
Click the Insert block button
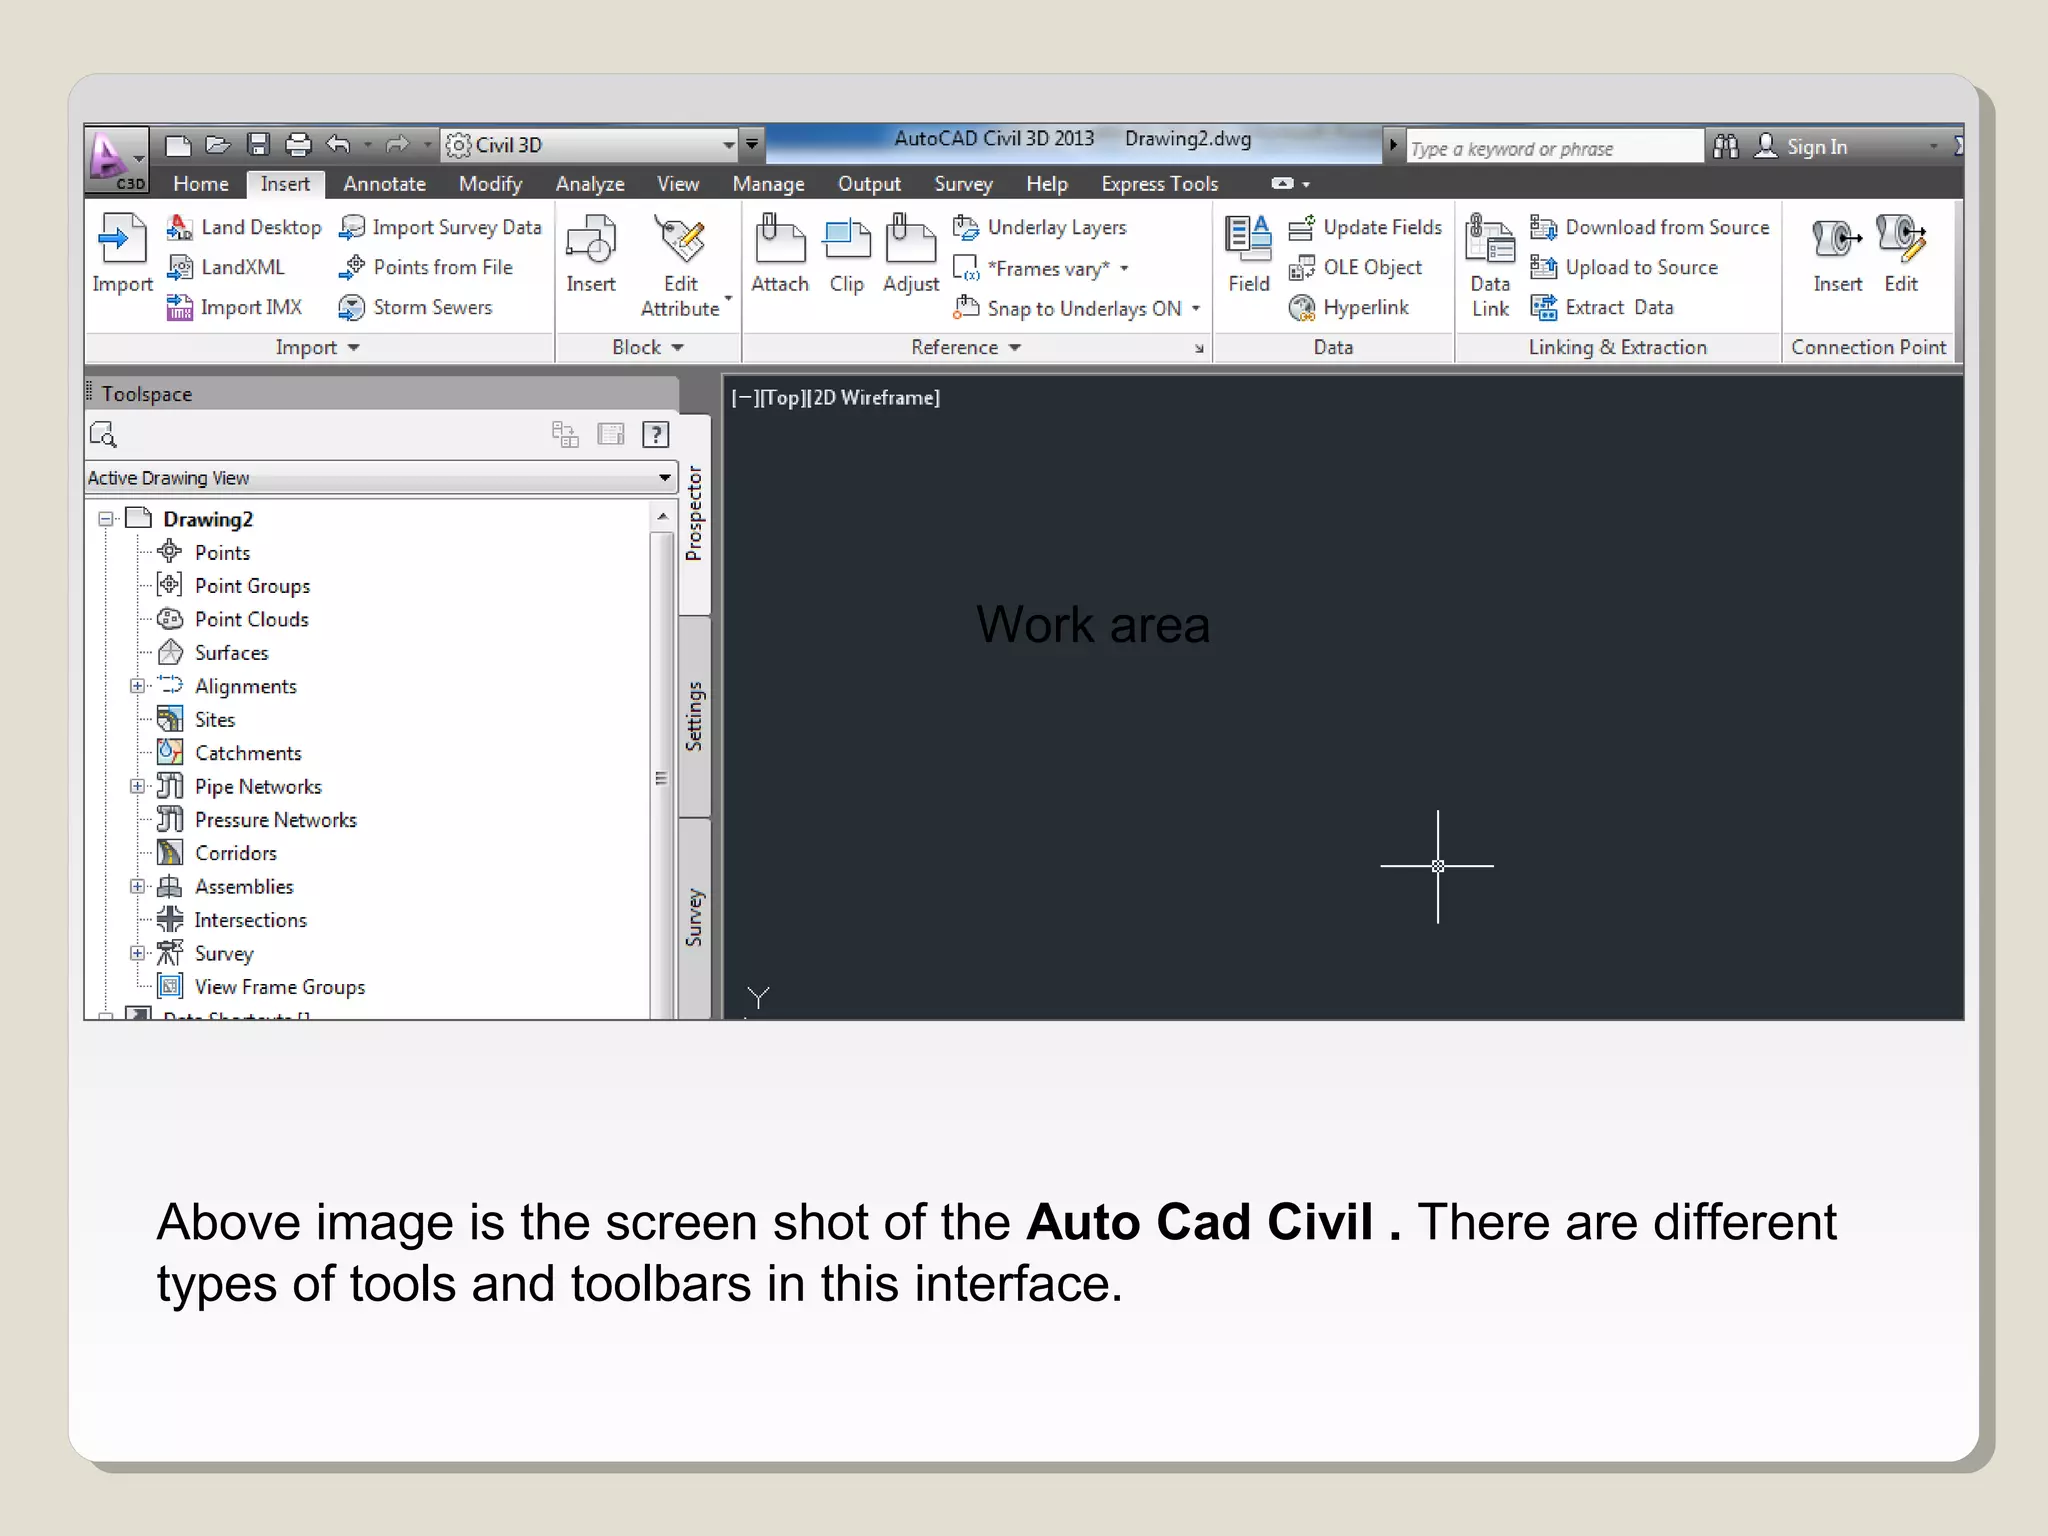pyautogui.click(x=591, y=255)
